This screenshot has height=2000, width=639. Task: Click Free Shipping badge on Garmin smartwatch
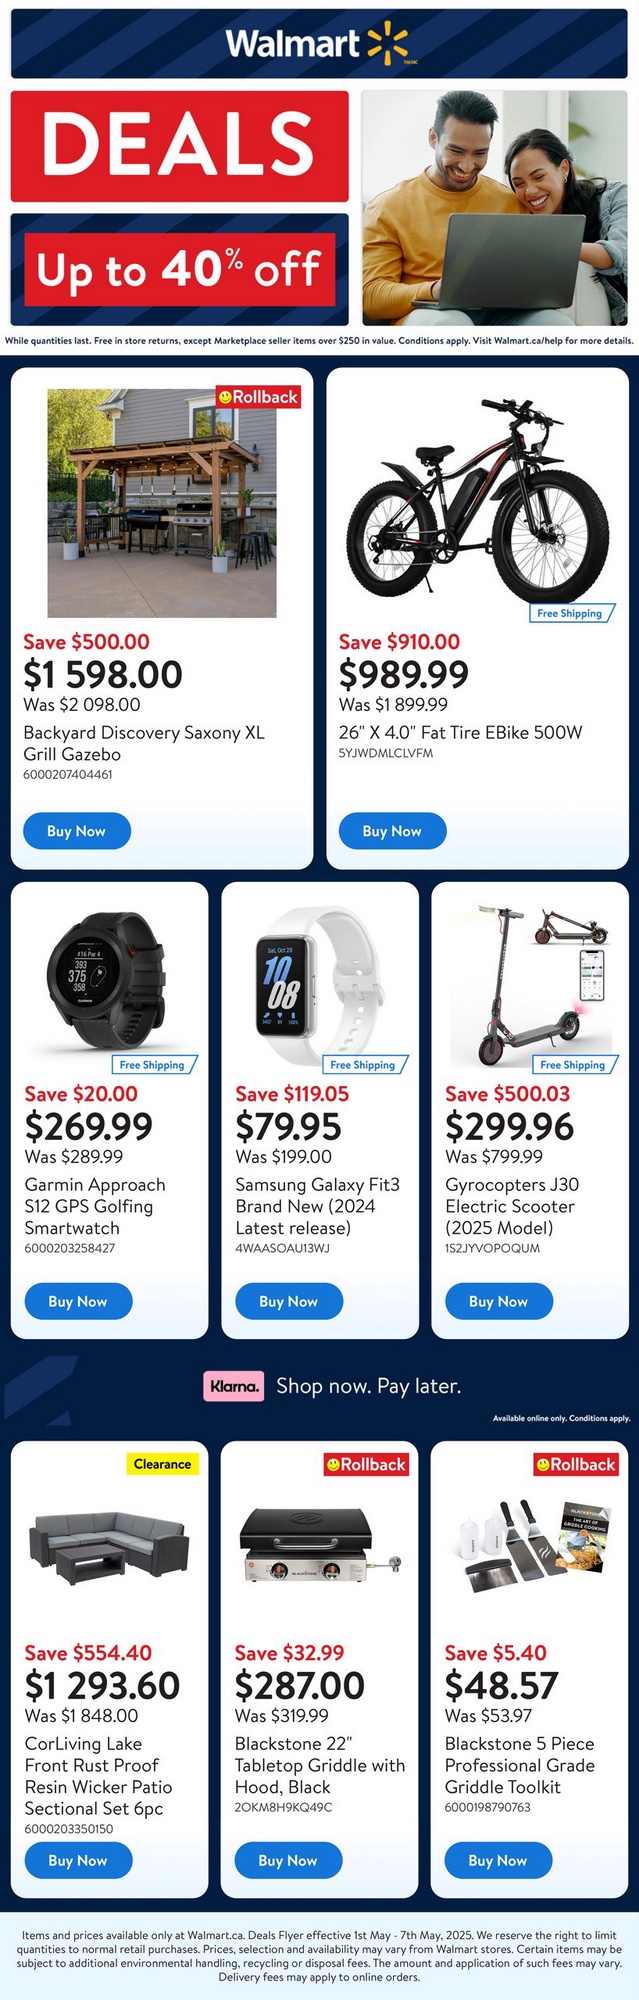pyautogui.click(x=152, y=1065)
